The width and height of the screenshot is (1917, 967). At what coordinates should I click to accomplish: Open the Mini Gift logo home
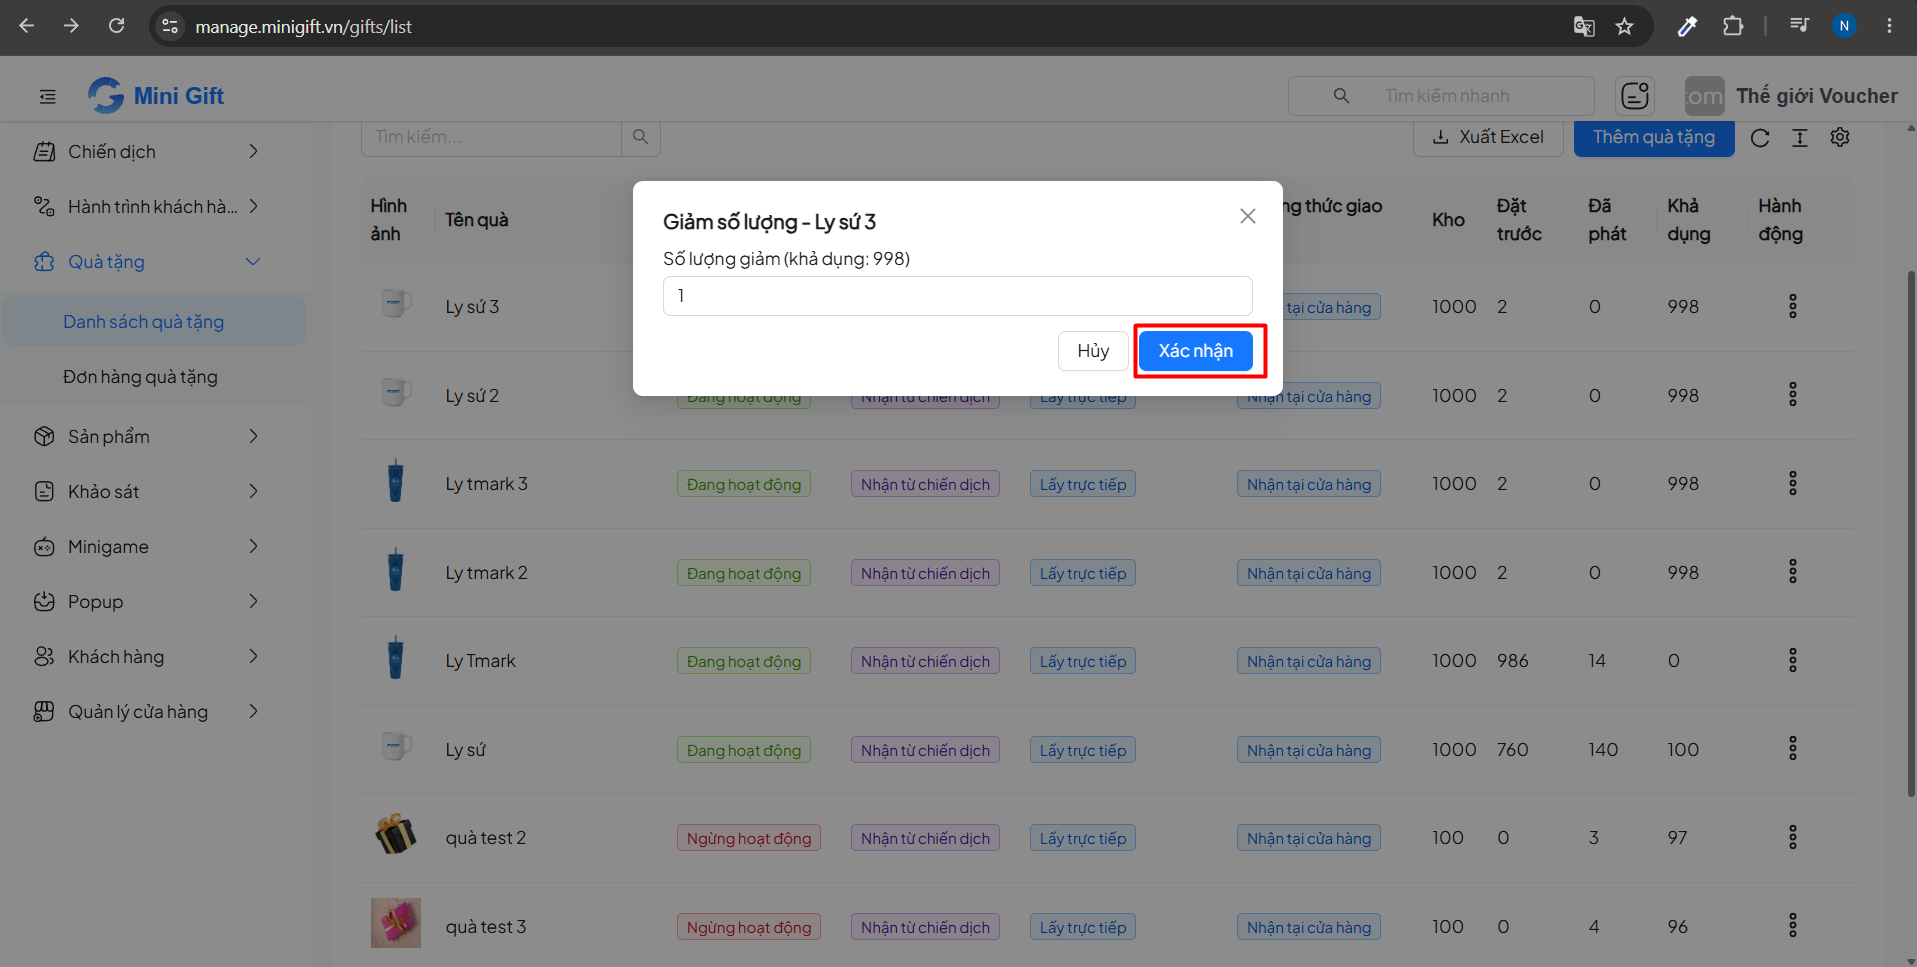tap(156, 96)
